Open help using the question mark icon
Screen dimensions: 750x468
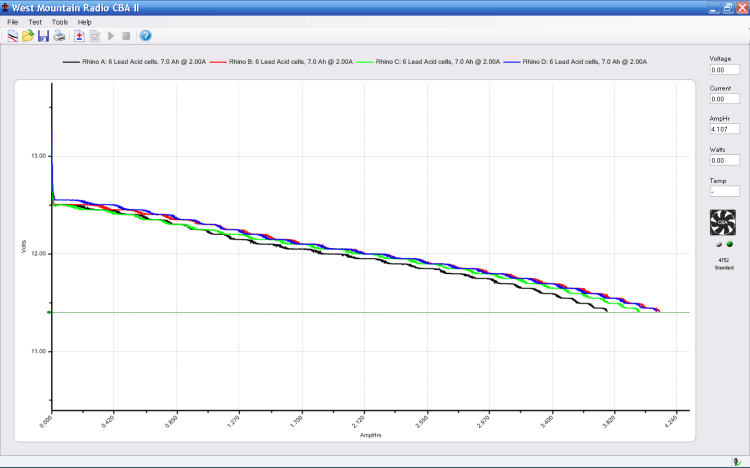[145, 36]
